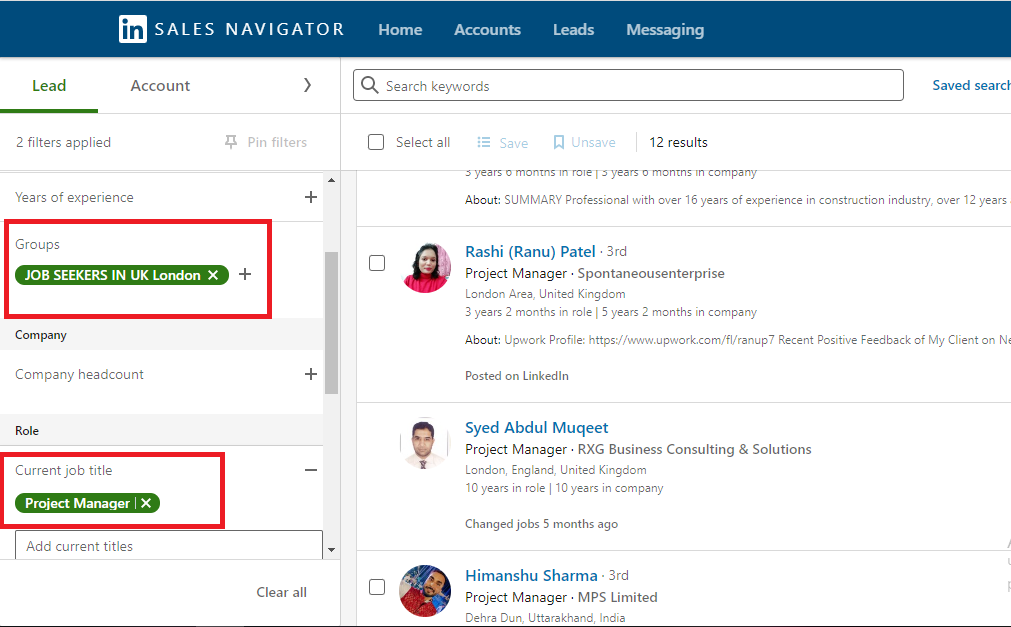
Task: Click the 'Posted on LinkedIn' text
Action: click(516, 375)
